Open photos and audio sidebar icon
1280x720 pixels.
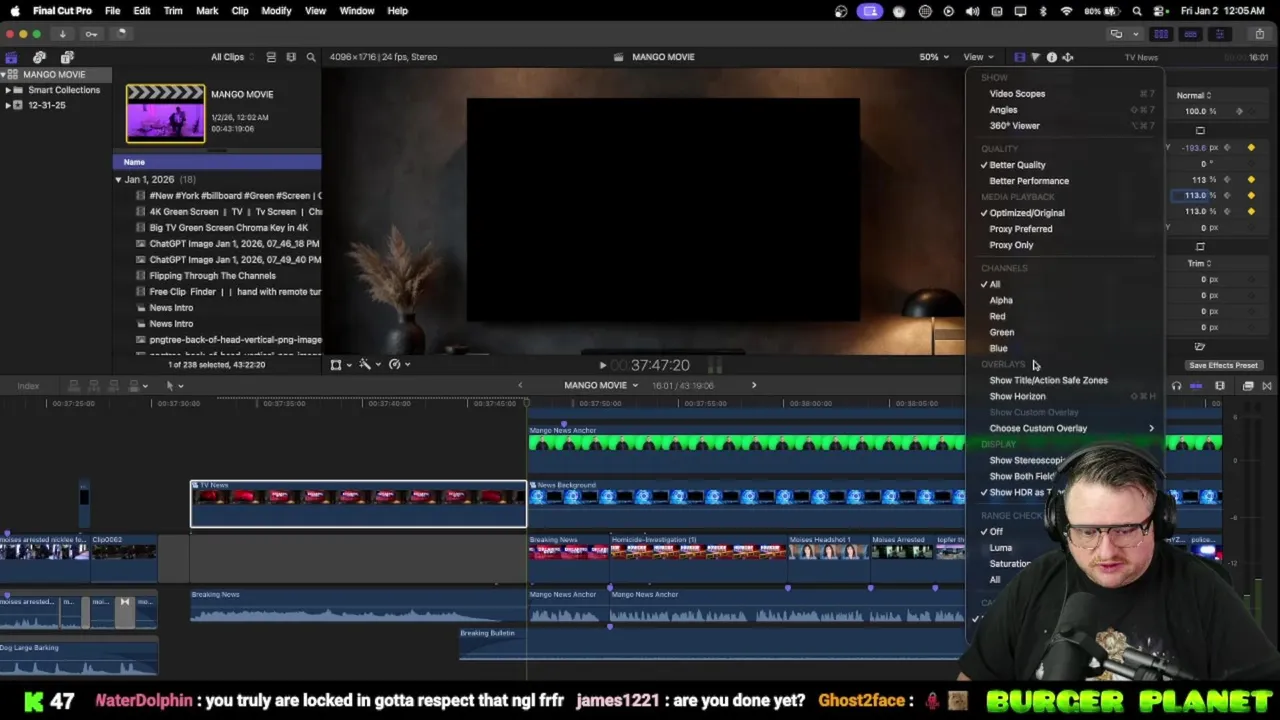pos(39,57)
